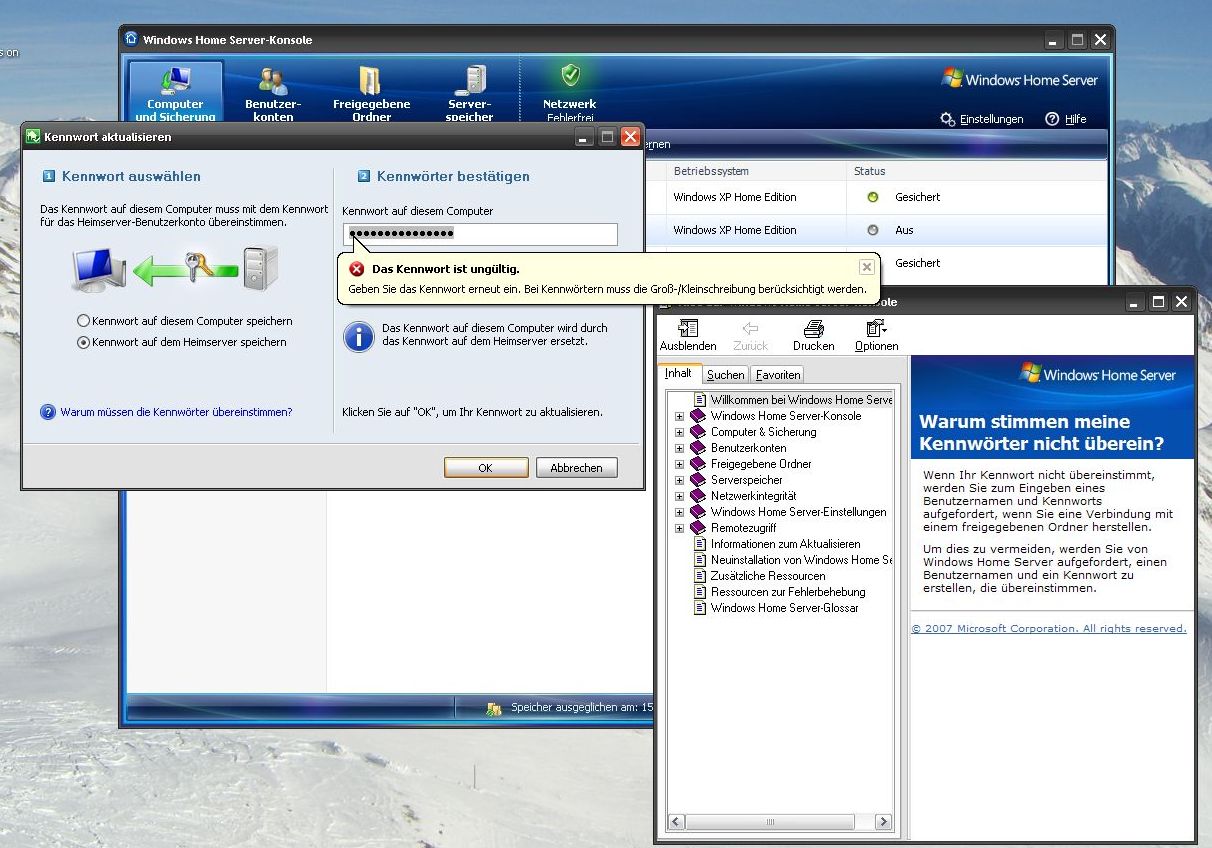The width and height of the screenshot is (1212, 848).
Task: Open Optionen menu in help window
Action: (876, 335)
